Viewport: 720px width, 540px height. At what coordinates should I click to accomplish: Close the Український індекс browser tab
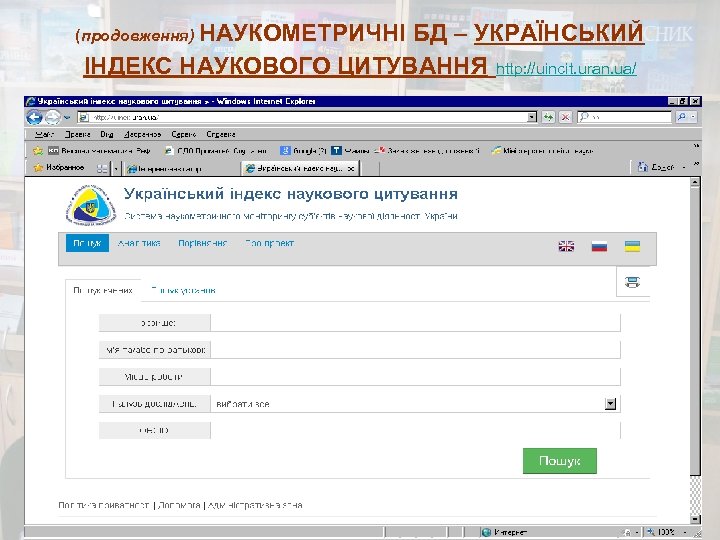tap(351, 169)
